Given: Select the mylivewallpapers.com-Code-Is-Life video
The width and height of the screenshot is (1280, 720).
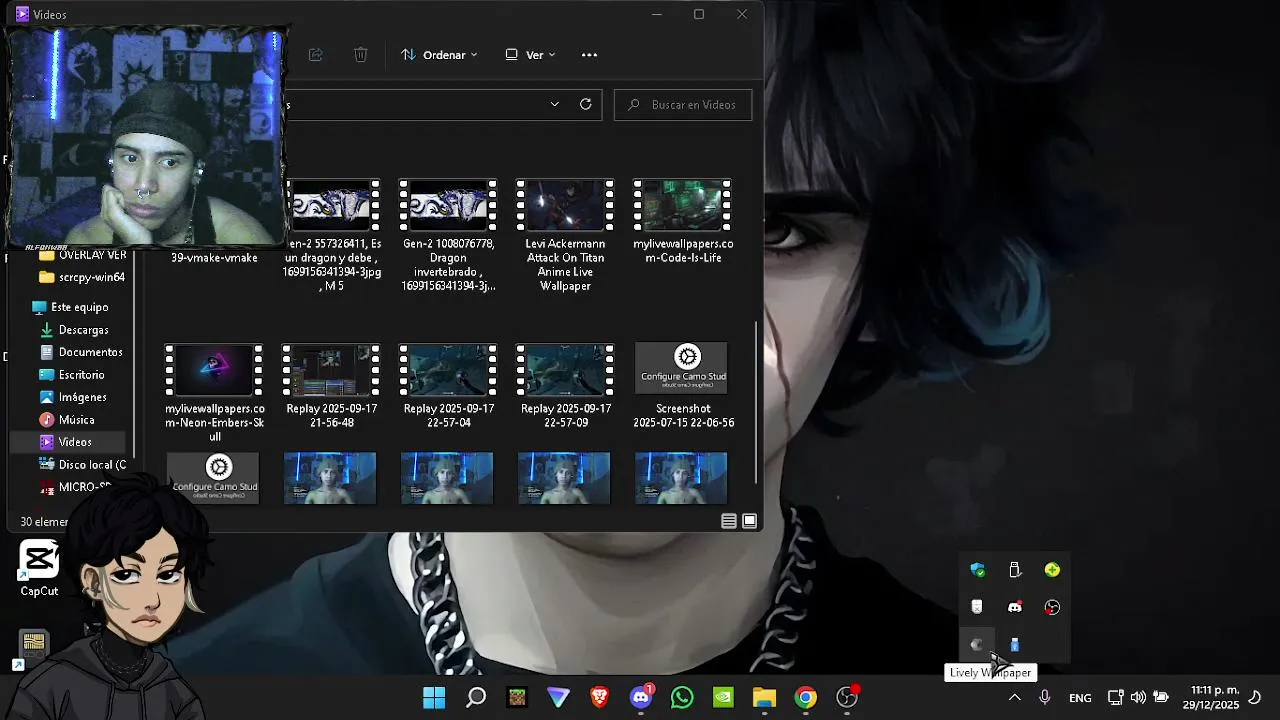Looking at the screenshot, I should (x=683, y=222).
